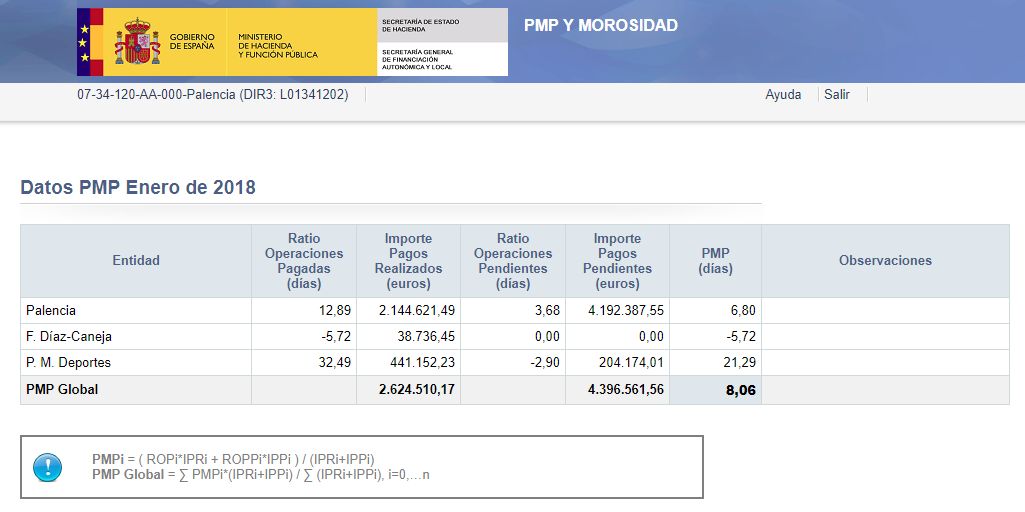Click the Observaciones column header
The image size is (1025, 512).
tap(885, 260)
